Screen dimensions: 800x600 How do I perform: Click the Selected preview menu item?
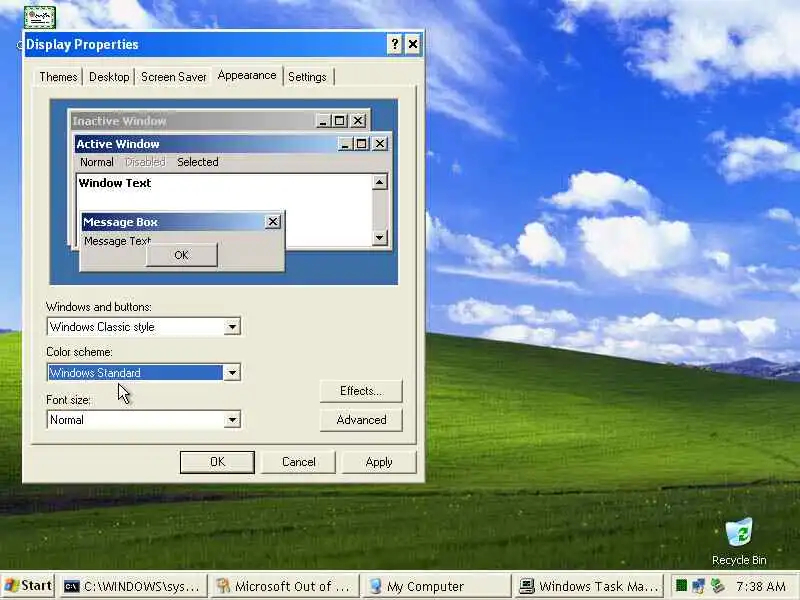coord(197,162)
